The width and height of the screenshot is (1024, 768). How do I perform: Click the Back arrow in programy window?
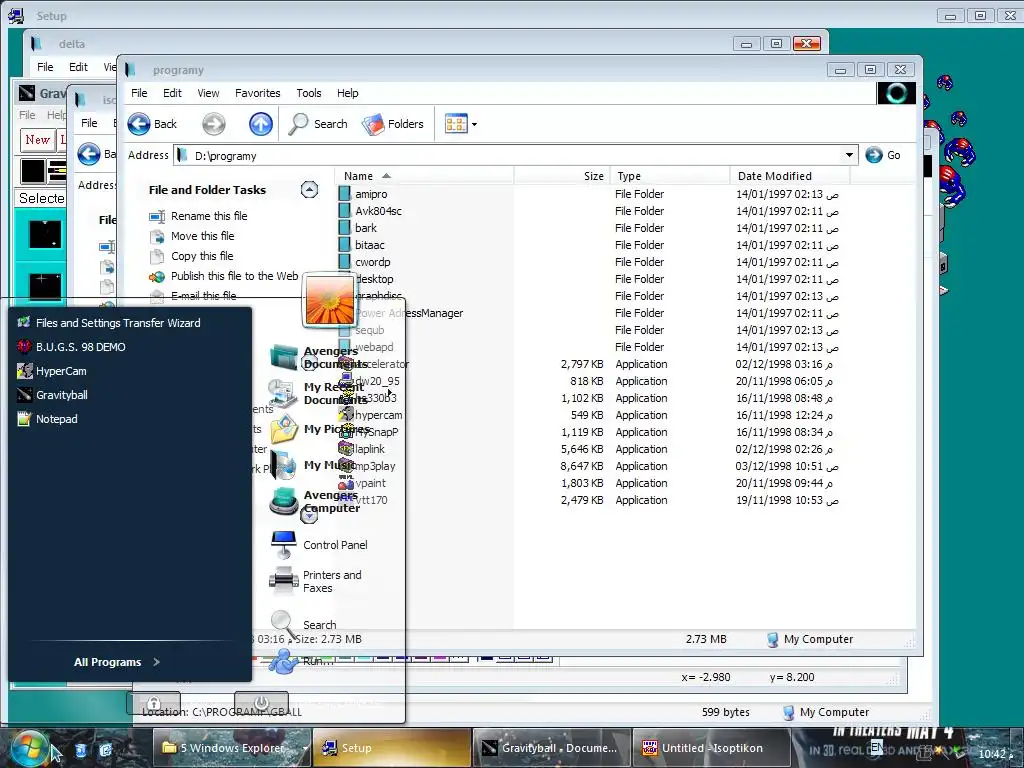138,123
